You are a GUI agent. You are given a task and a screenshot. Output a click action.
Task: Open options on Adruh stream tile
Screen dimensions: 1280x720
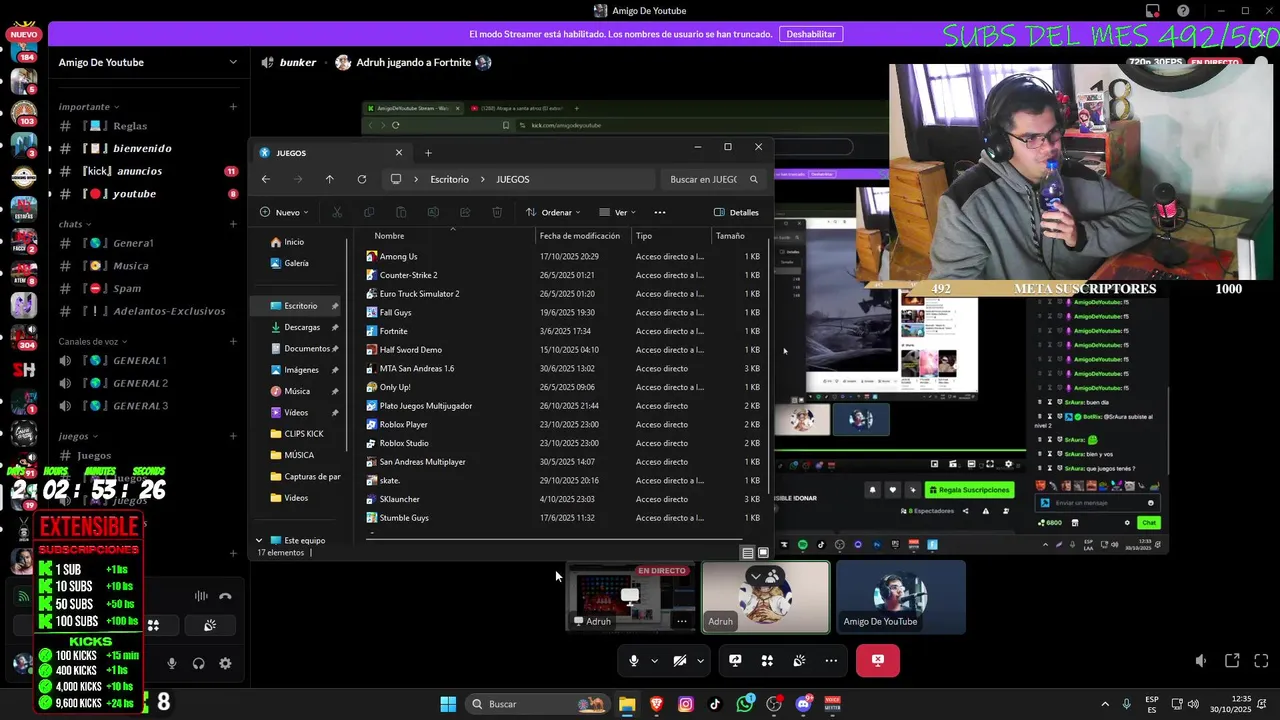[682, 621]
